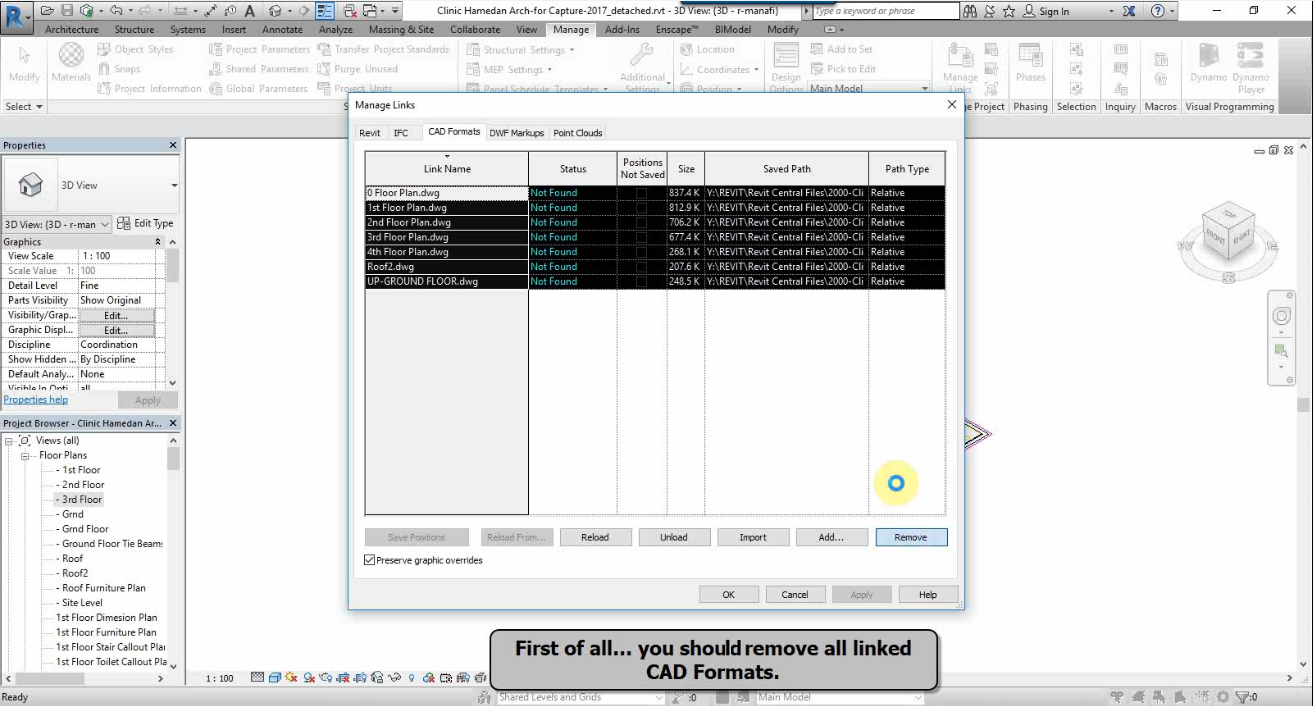Click the keyword search input field

(884, 11)
